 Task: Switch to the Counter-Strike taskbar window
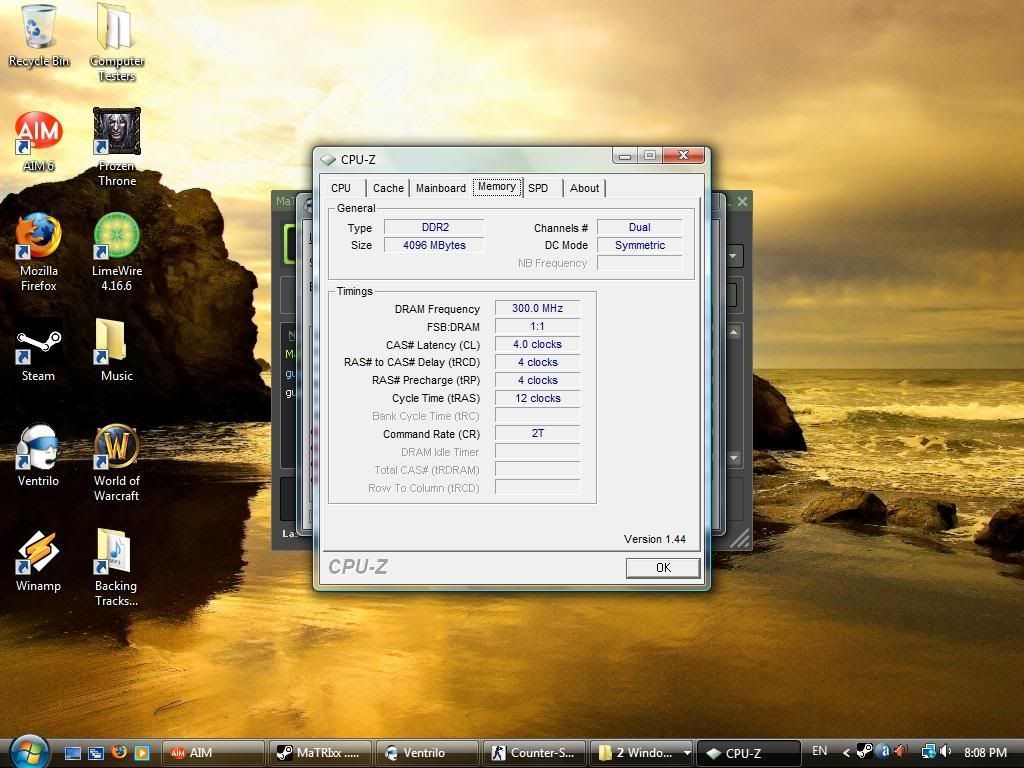click(x=533, y=752)
